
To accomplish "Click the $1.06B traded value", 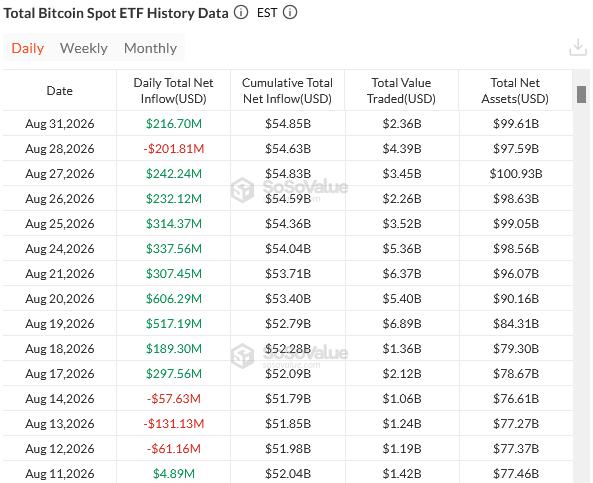I will coord(402,398).
